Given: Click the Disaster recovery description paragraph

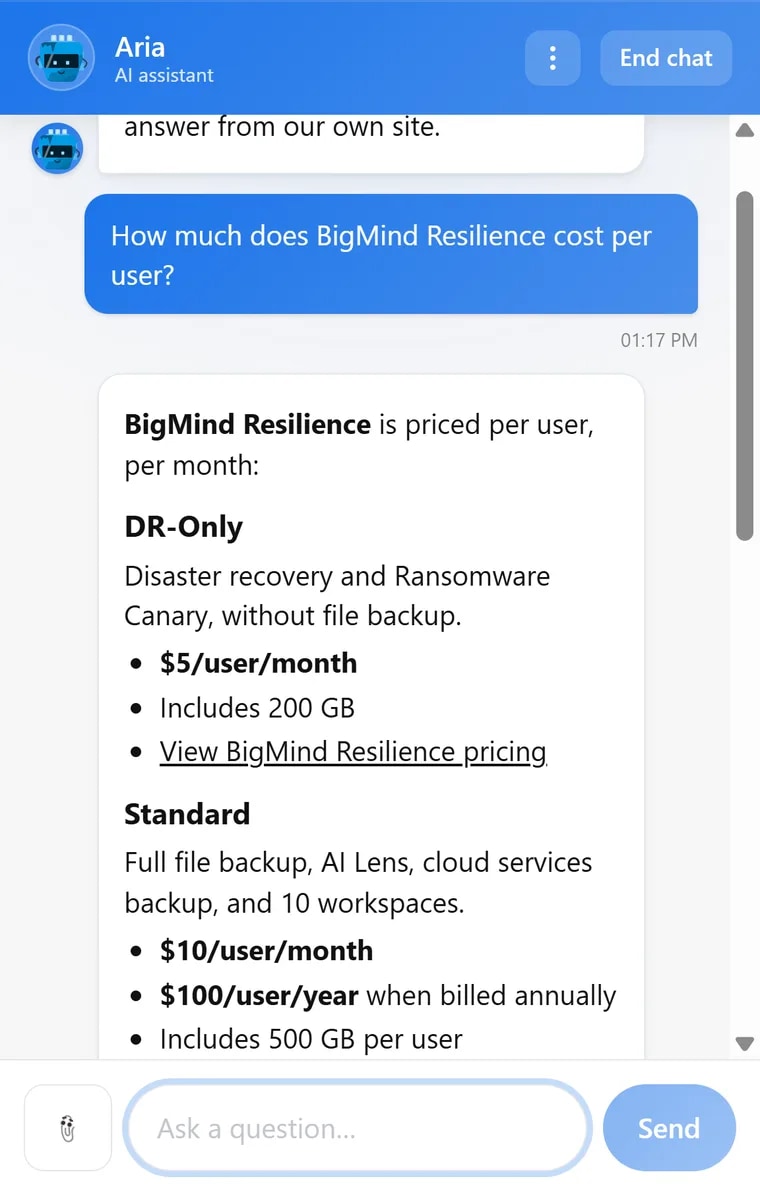Looking at the screenshot, I should click(337, 596).
